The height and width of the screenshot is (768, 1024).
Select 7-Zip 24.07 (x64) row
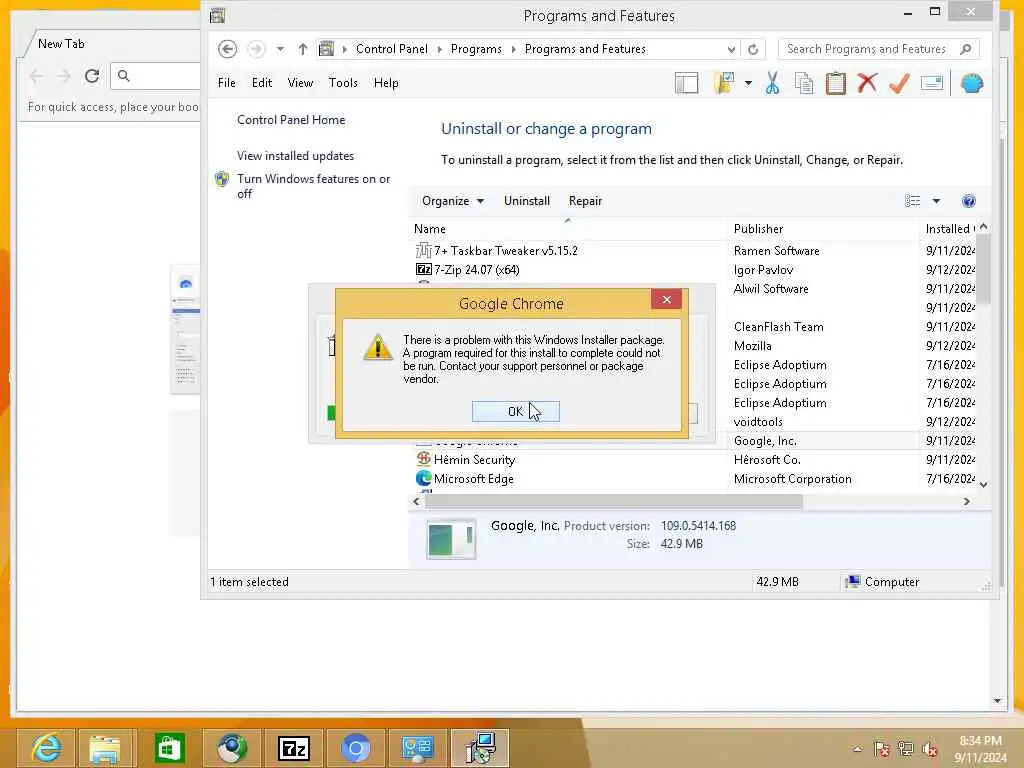695,270
